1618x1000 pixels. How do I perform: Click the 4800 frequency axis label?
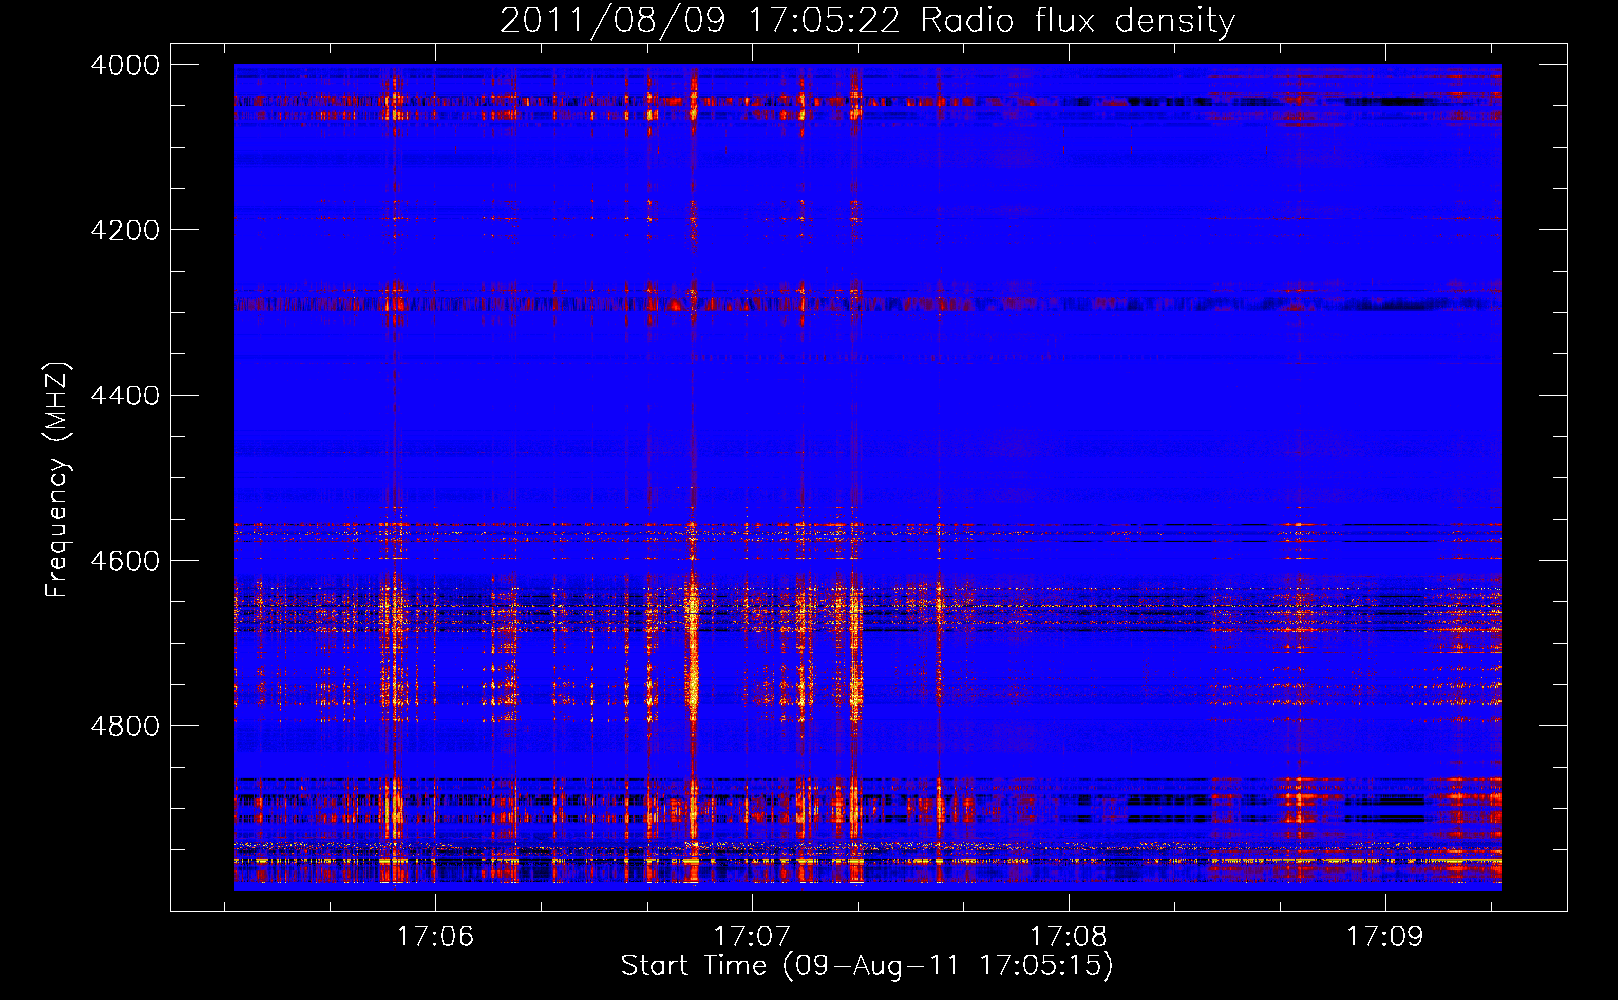tap(125, 725)
